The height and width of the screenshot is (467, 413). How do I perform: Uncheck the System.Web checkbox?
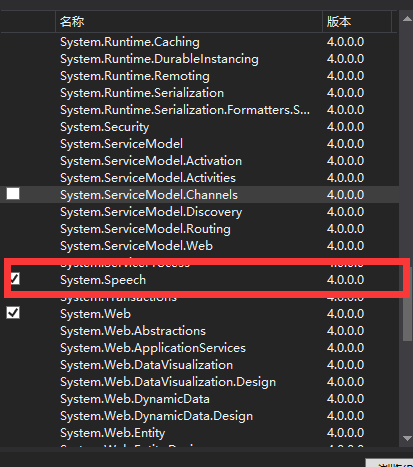tap(13, 313)
